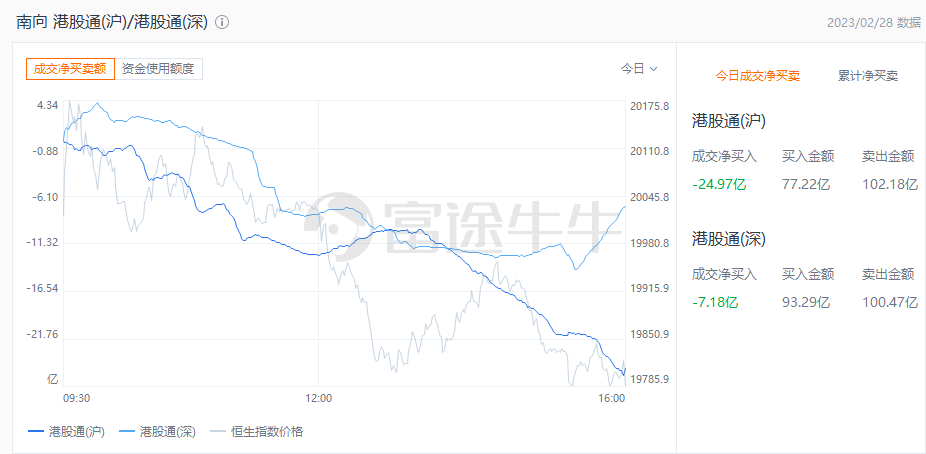Image resolution: width=926 pixels, height=454 pixels.
Task: Click the -7.18亿 net buy value
Action: 715,302
